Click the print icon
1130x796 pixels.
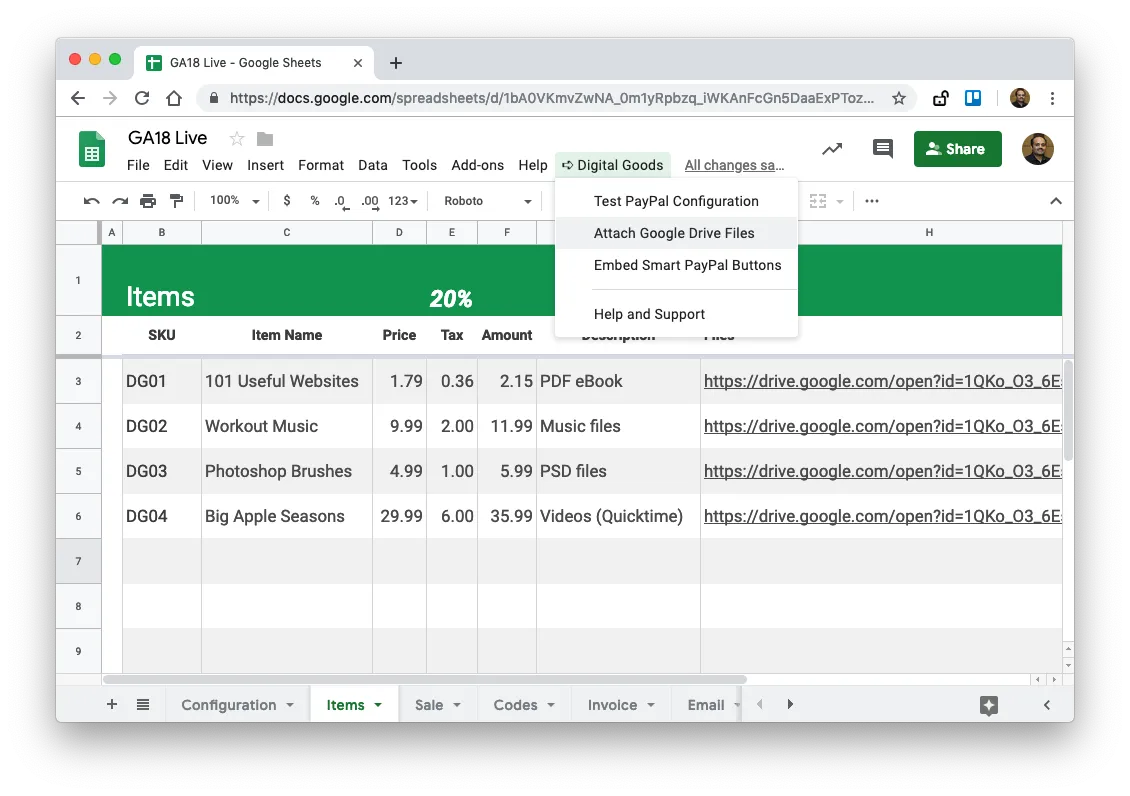point(148,201)
